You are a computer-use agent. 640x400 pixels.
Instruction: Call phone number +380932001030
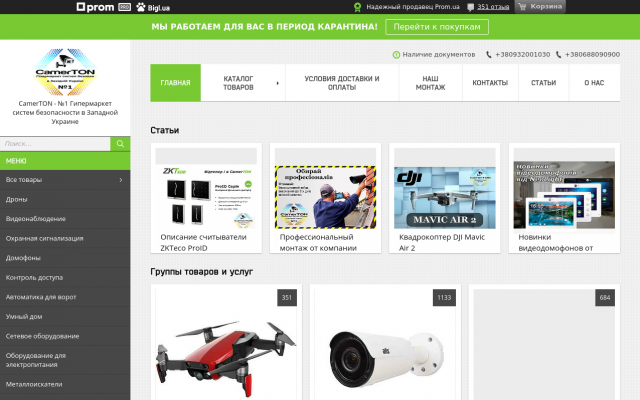point(522,54)
